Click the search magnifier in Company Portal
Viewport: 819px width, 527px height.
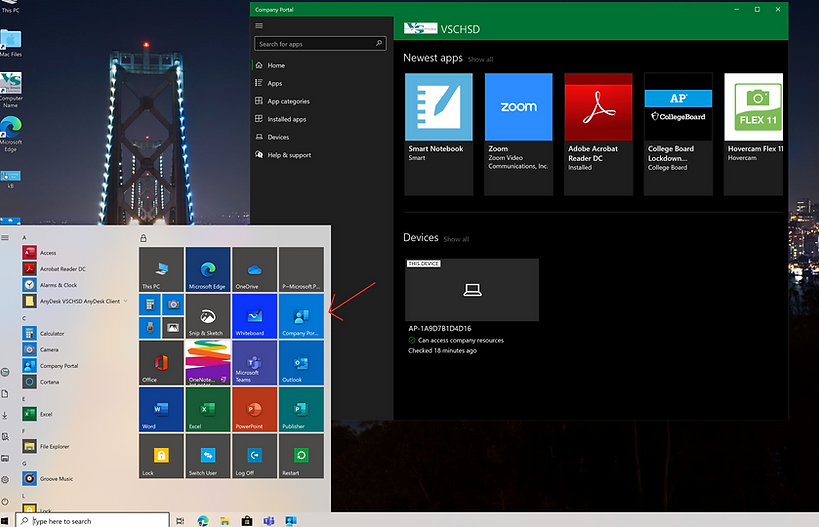pyautogui.click(x=379, y=43)
